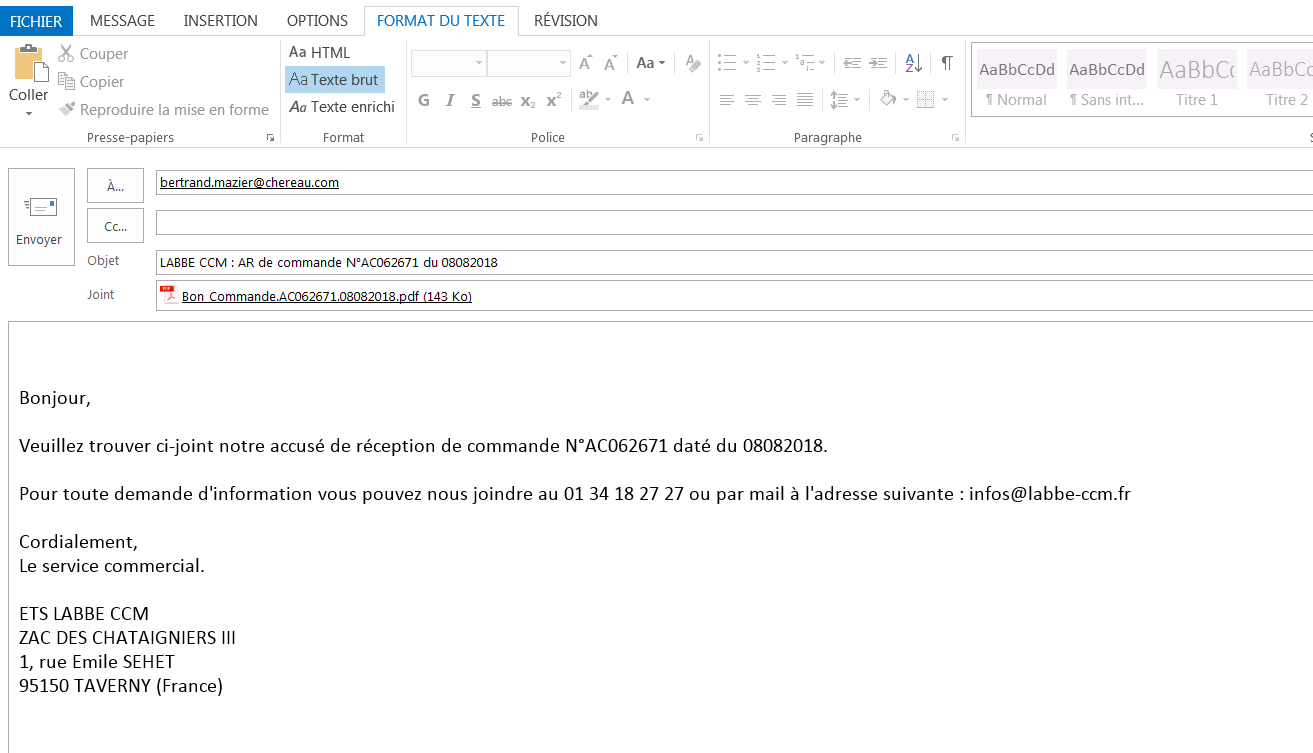Click recipient bertrand.mazier@chereau.com
This screenshot has height=753, width=1313.
pos(249,182)
